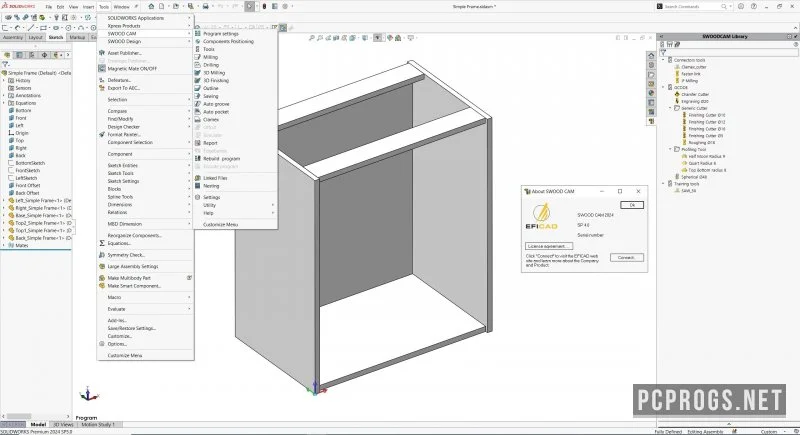Open Large Assembly Settings
This screenshot has height=435, width=800.
click(x=133, y=267)
